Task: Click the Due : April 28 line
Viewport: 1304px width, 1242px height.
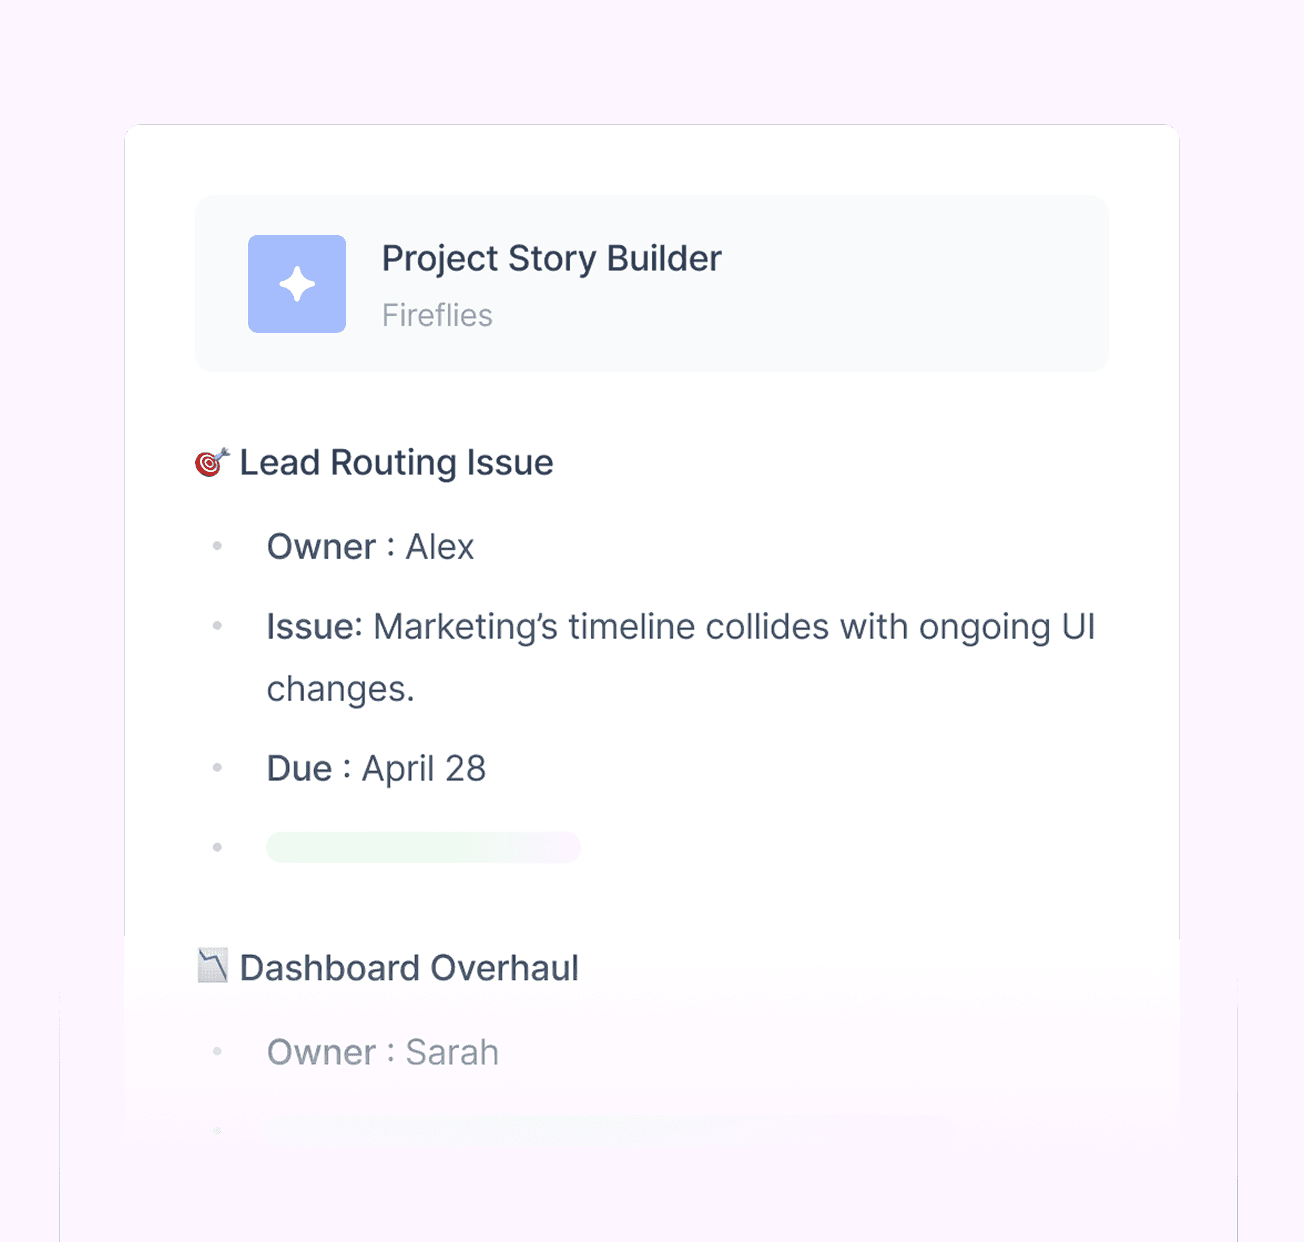Action: pyautogui.click(x=376, y=769)
